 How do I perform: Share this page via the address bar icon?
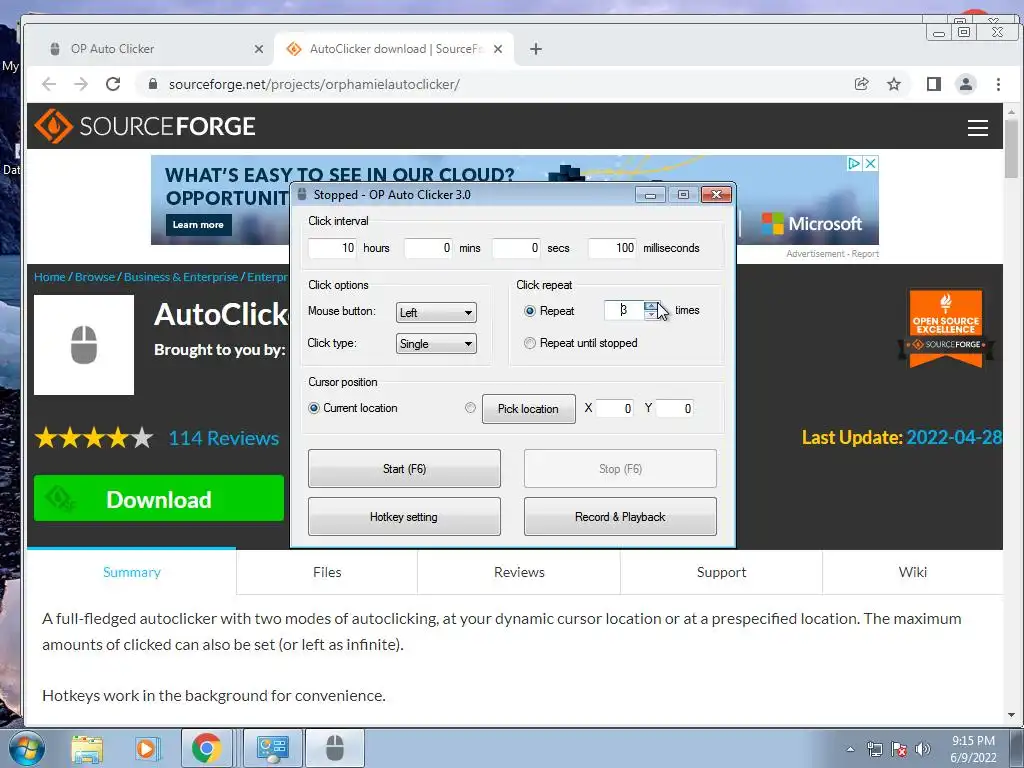(x=861, y=84)
